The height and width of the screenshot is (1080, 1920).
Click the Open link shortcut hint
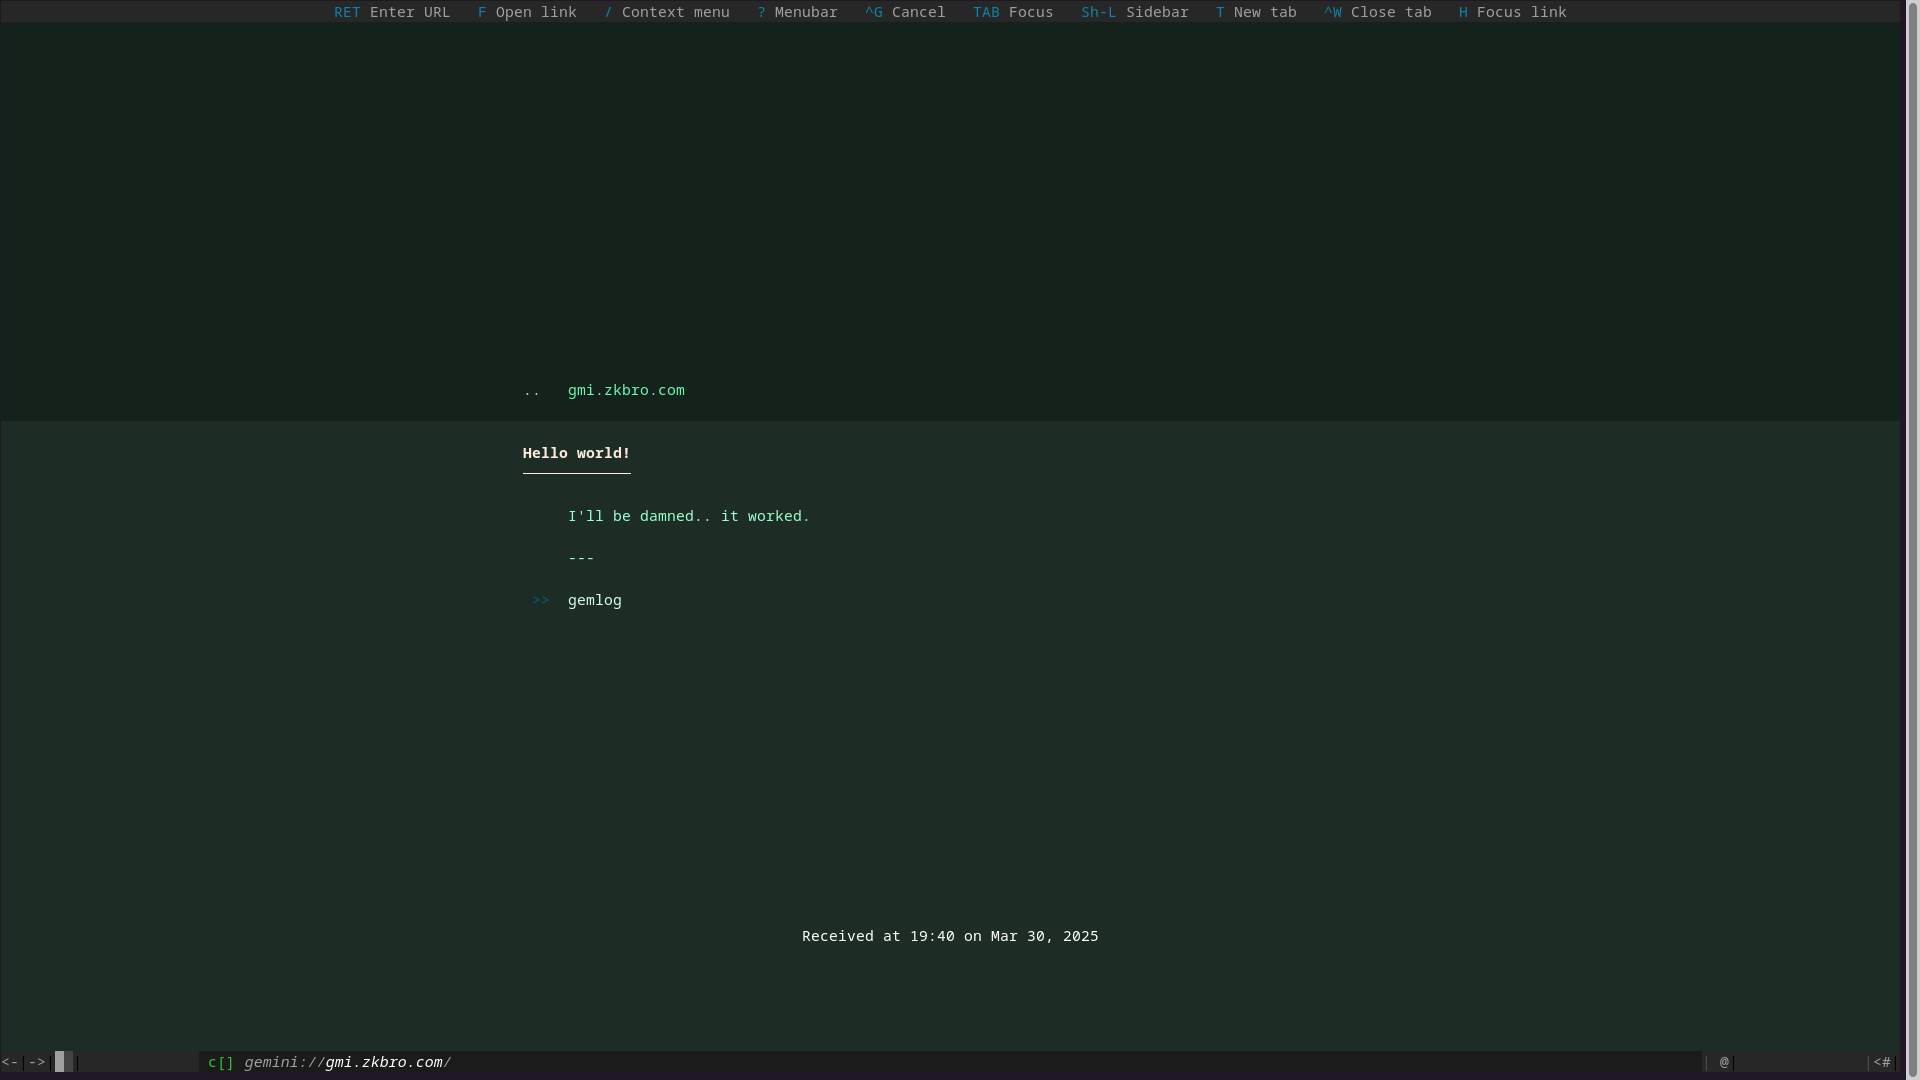point(527,12)
